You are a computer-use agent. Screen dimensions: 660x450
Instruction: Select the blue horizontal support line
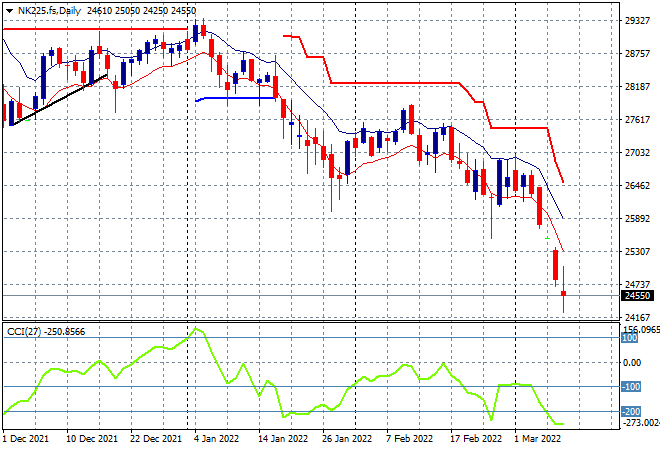pos(236,99)
